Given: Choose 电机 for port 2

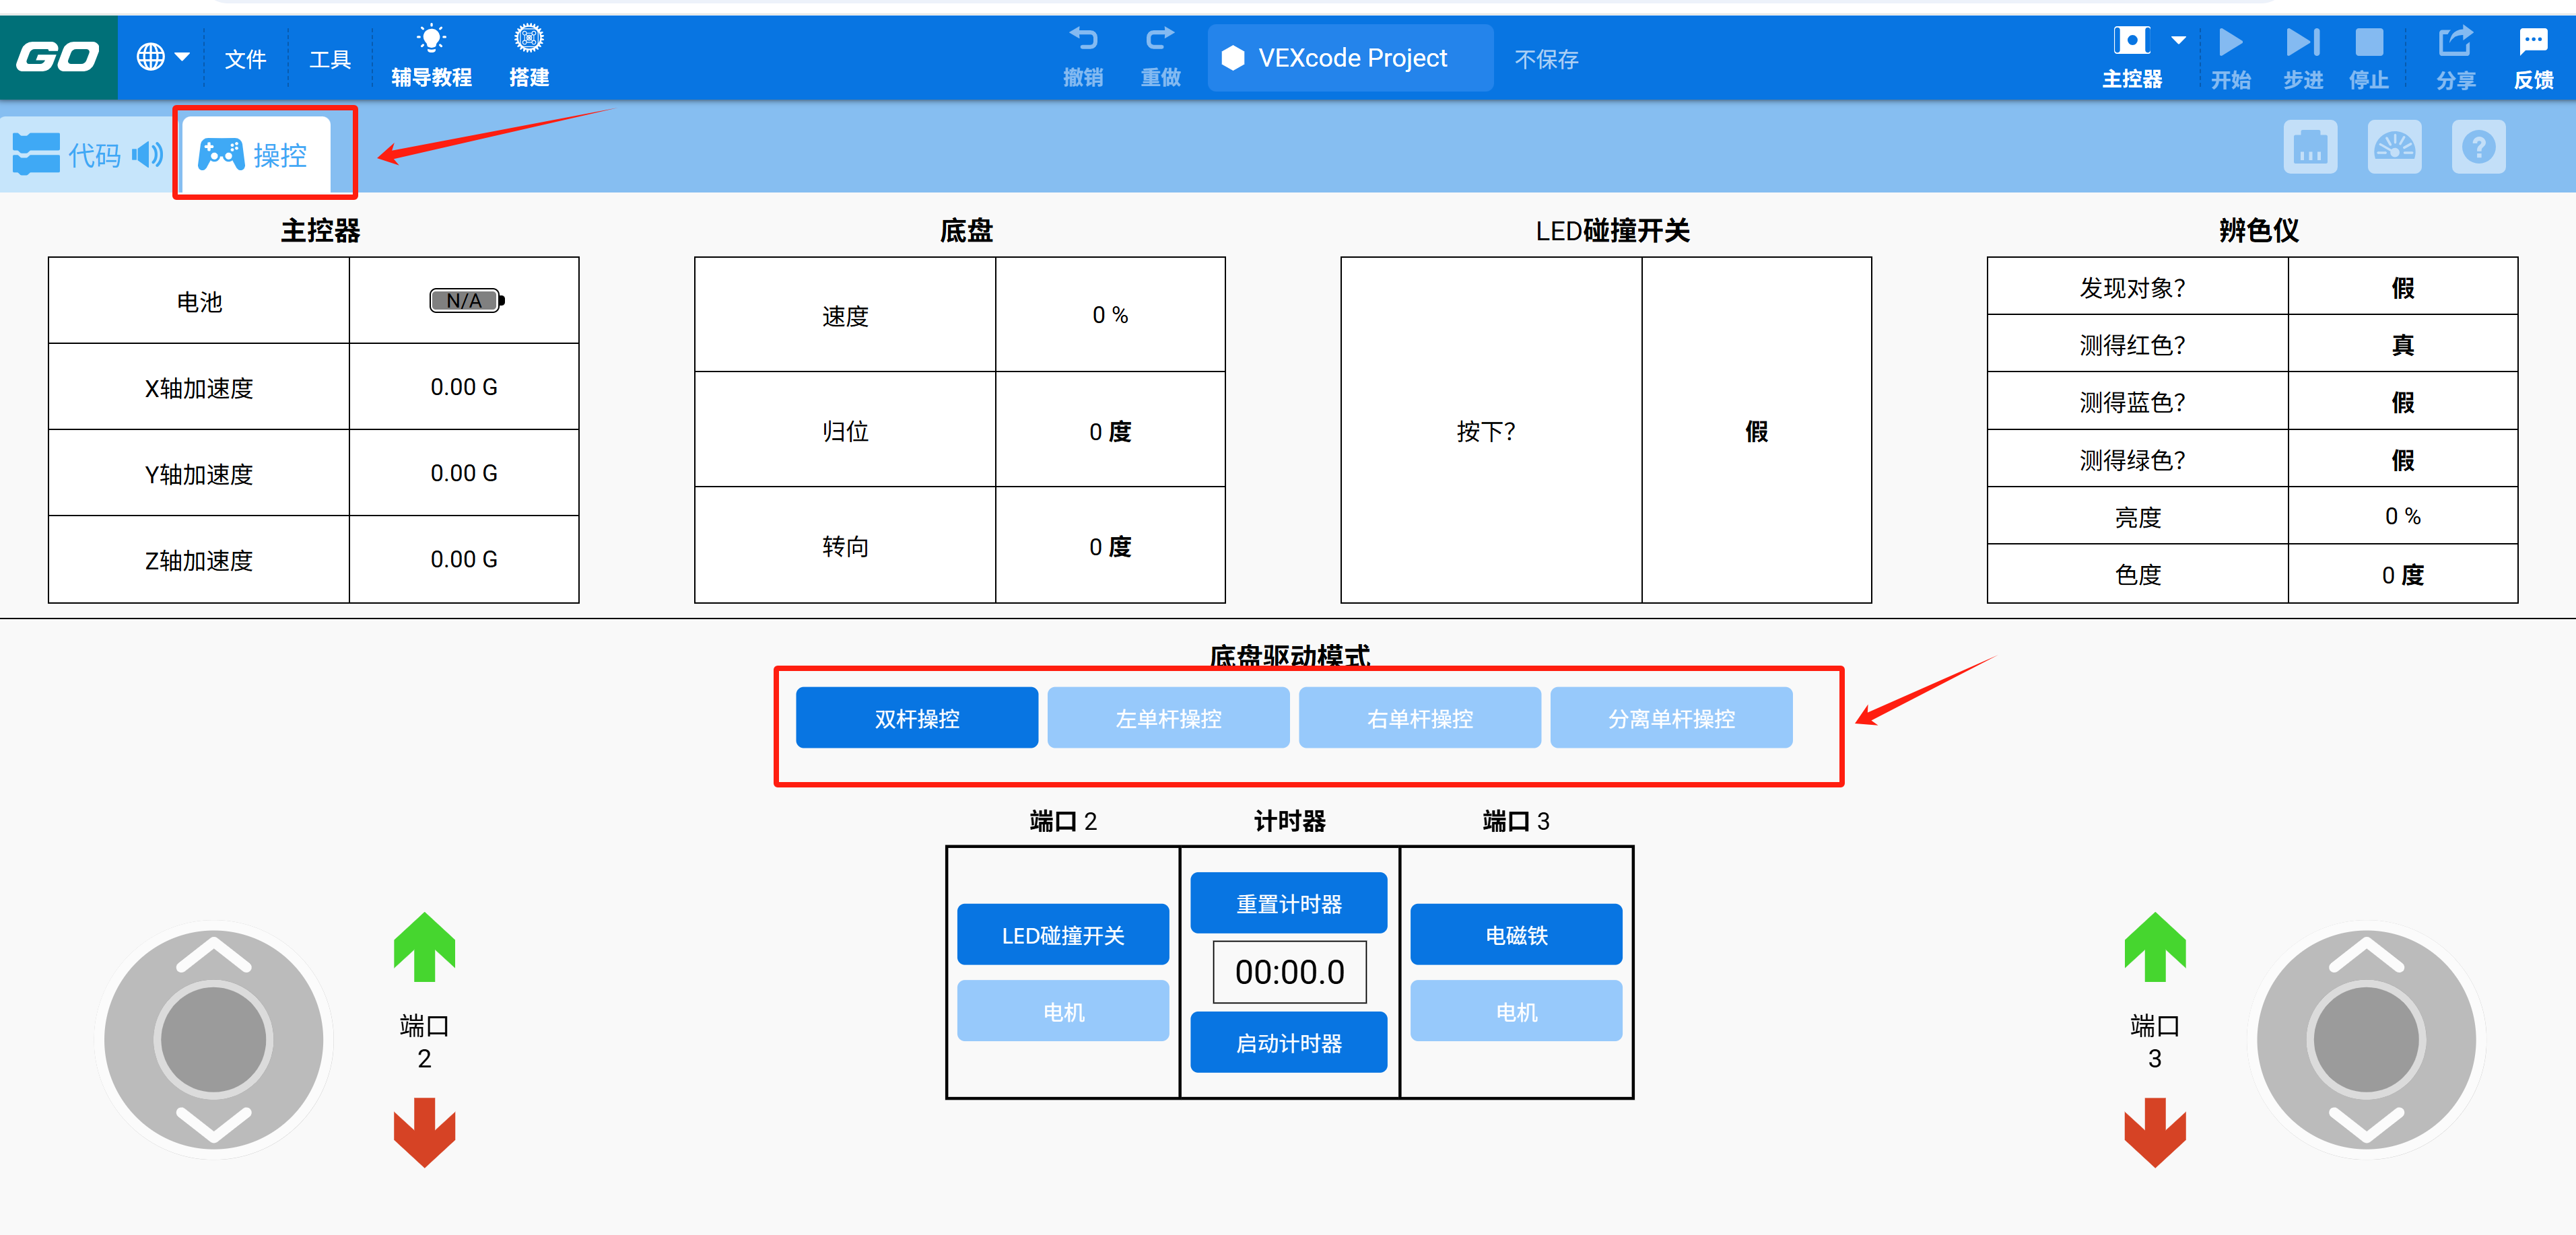Looking at the screenshot, I should tap(1062, 1010).
